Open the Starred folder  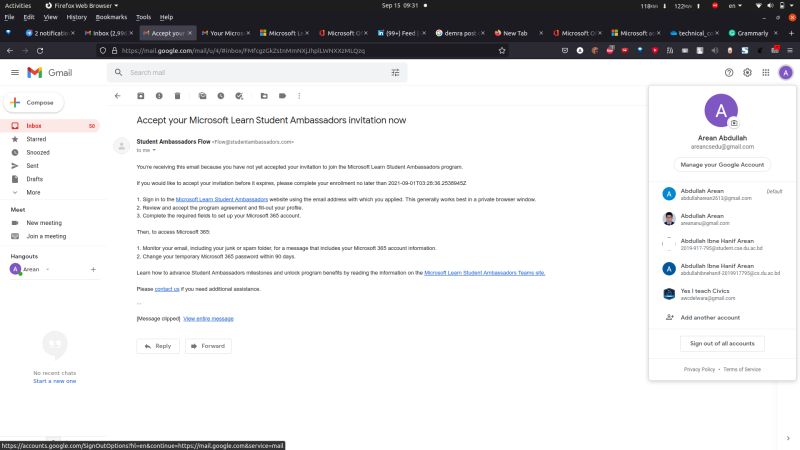pyautogui.click(x=36, y=139)
